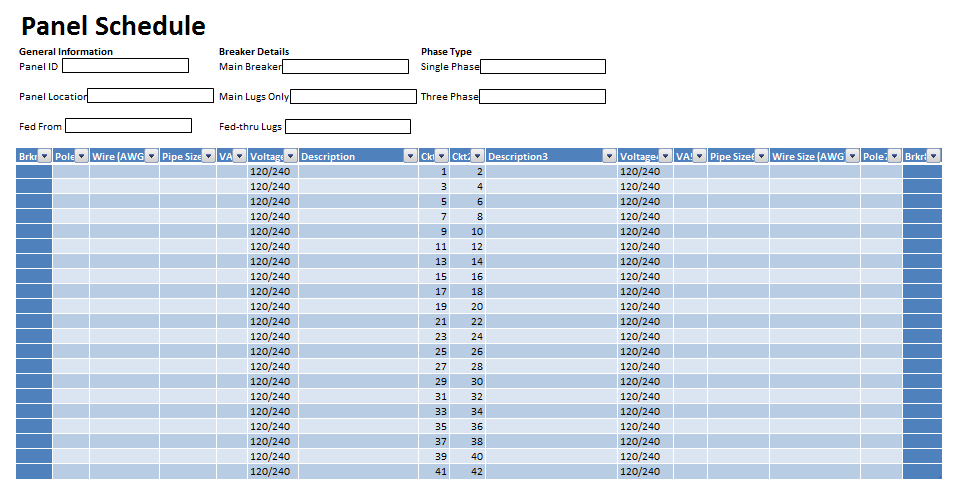The height and width of the screenshot is (503, 962).
Task: Click the Fed From entry box
Action: point(128,126)
